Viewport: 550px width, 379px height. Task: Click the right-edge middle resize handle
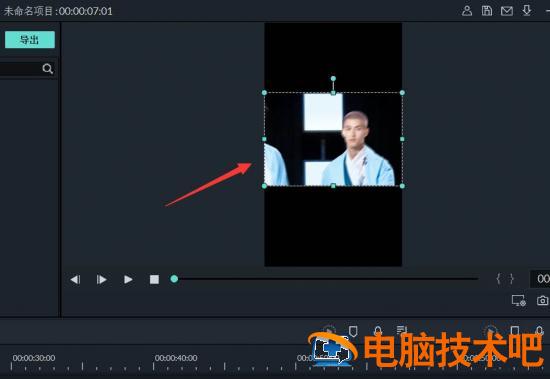(x=402, y=139)
